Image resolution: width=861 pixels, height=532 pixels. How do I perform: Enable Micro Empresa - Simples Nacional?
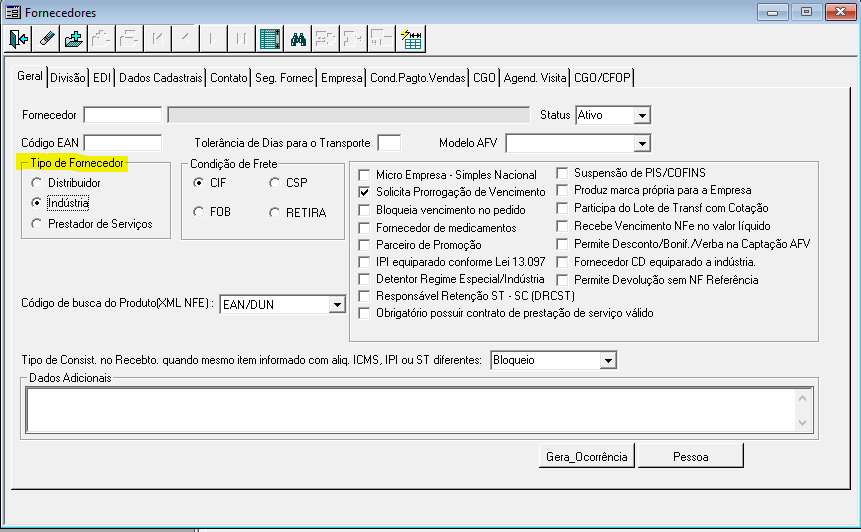(x=364, y=175)
